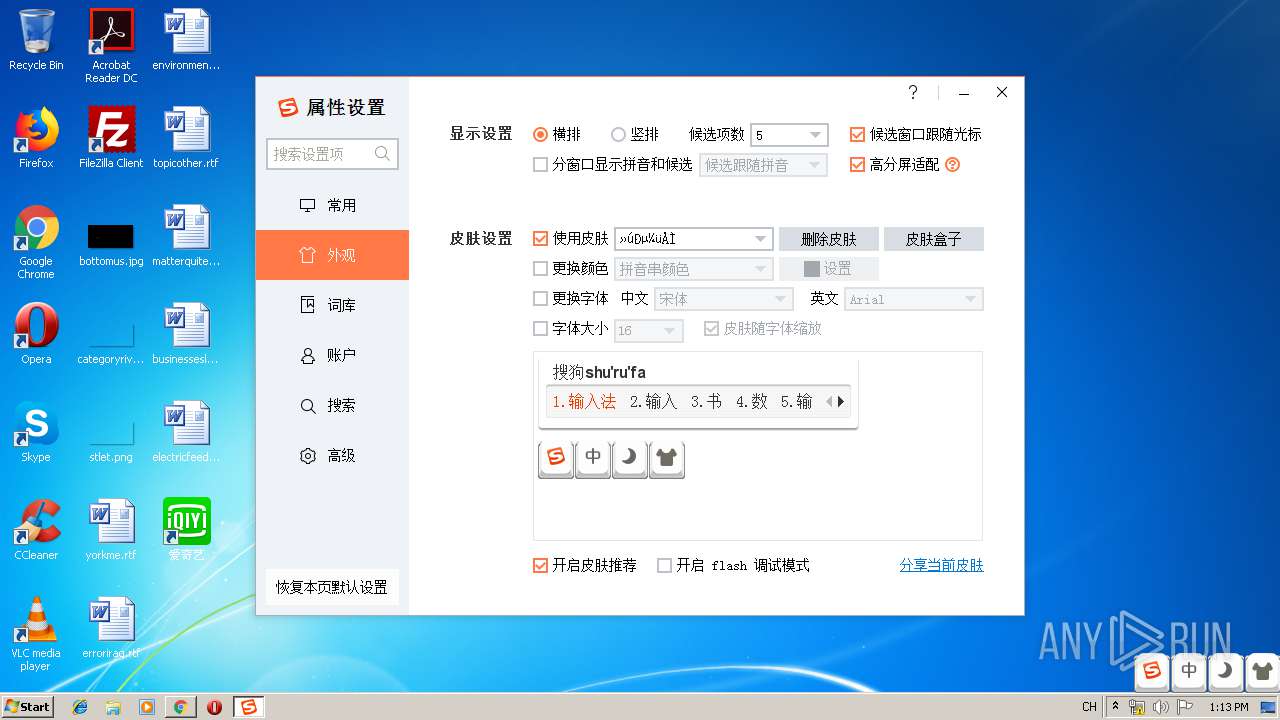Screen dimensions: 1280x720
Task: Click the orange help icon beside 高分屏适配
Action: (x=952, y=165)
